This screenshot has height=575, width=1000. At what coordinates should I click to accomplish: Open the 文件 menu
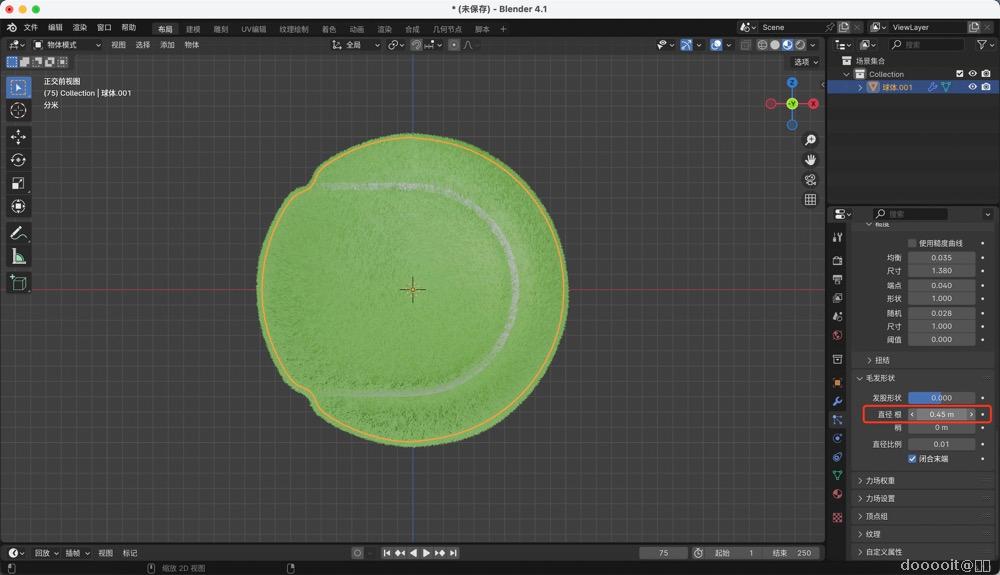[x=31, y=28]
